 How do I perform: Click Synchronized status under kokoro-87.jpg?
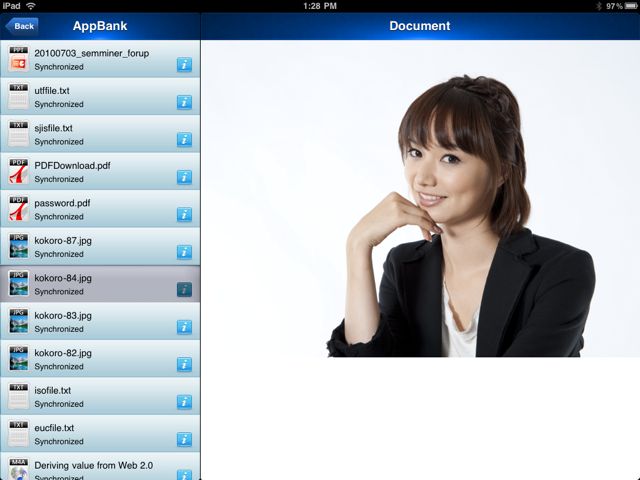(x=59, y=254)
